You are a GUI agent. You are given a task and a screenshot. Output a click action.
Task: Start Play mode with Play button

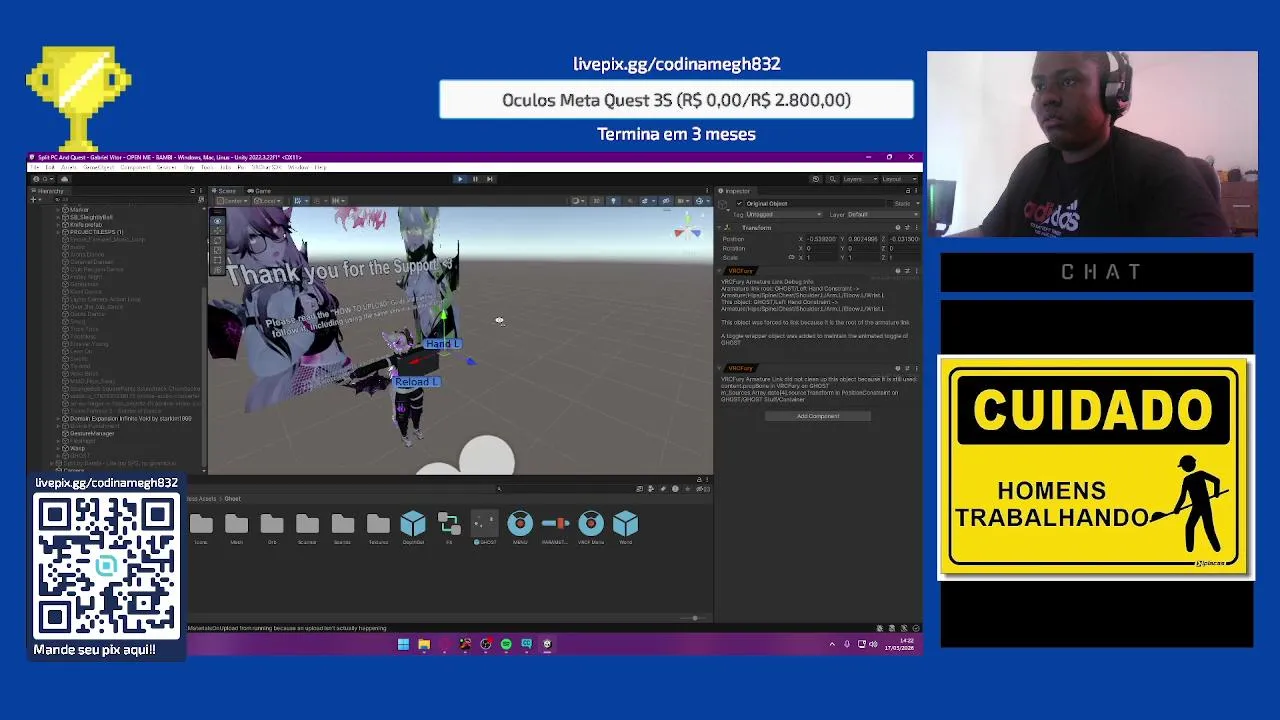click(460, 179)
